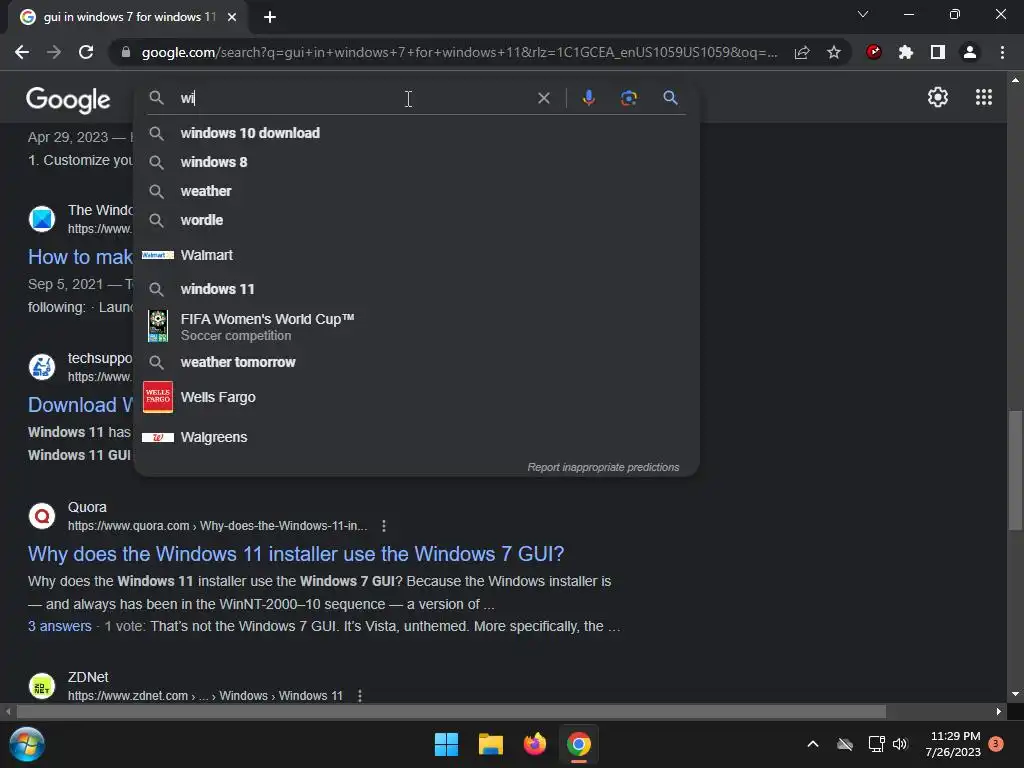
Task: Click the browser forward arrow
Action: [x=54, y=52]
